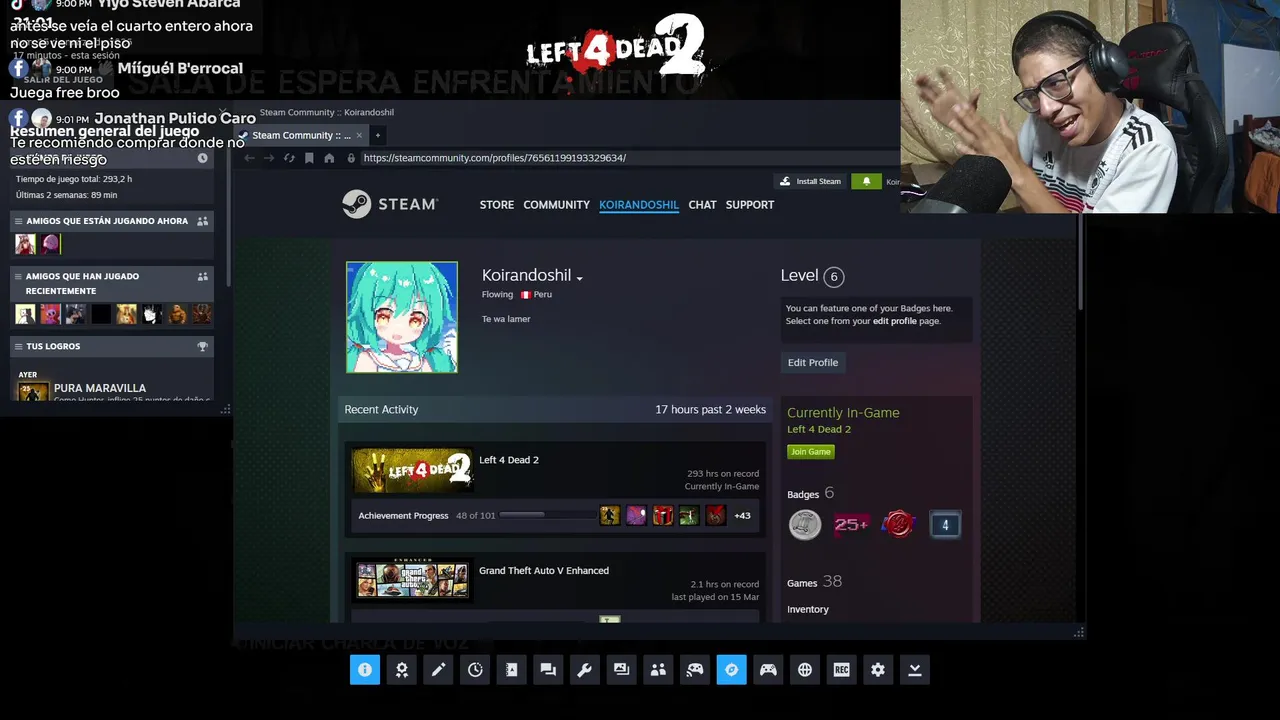Open the friends list icon in overlay toolbar
The image size is (1280, 720).
point(658,670)
